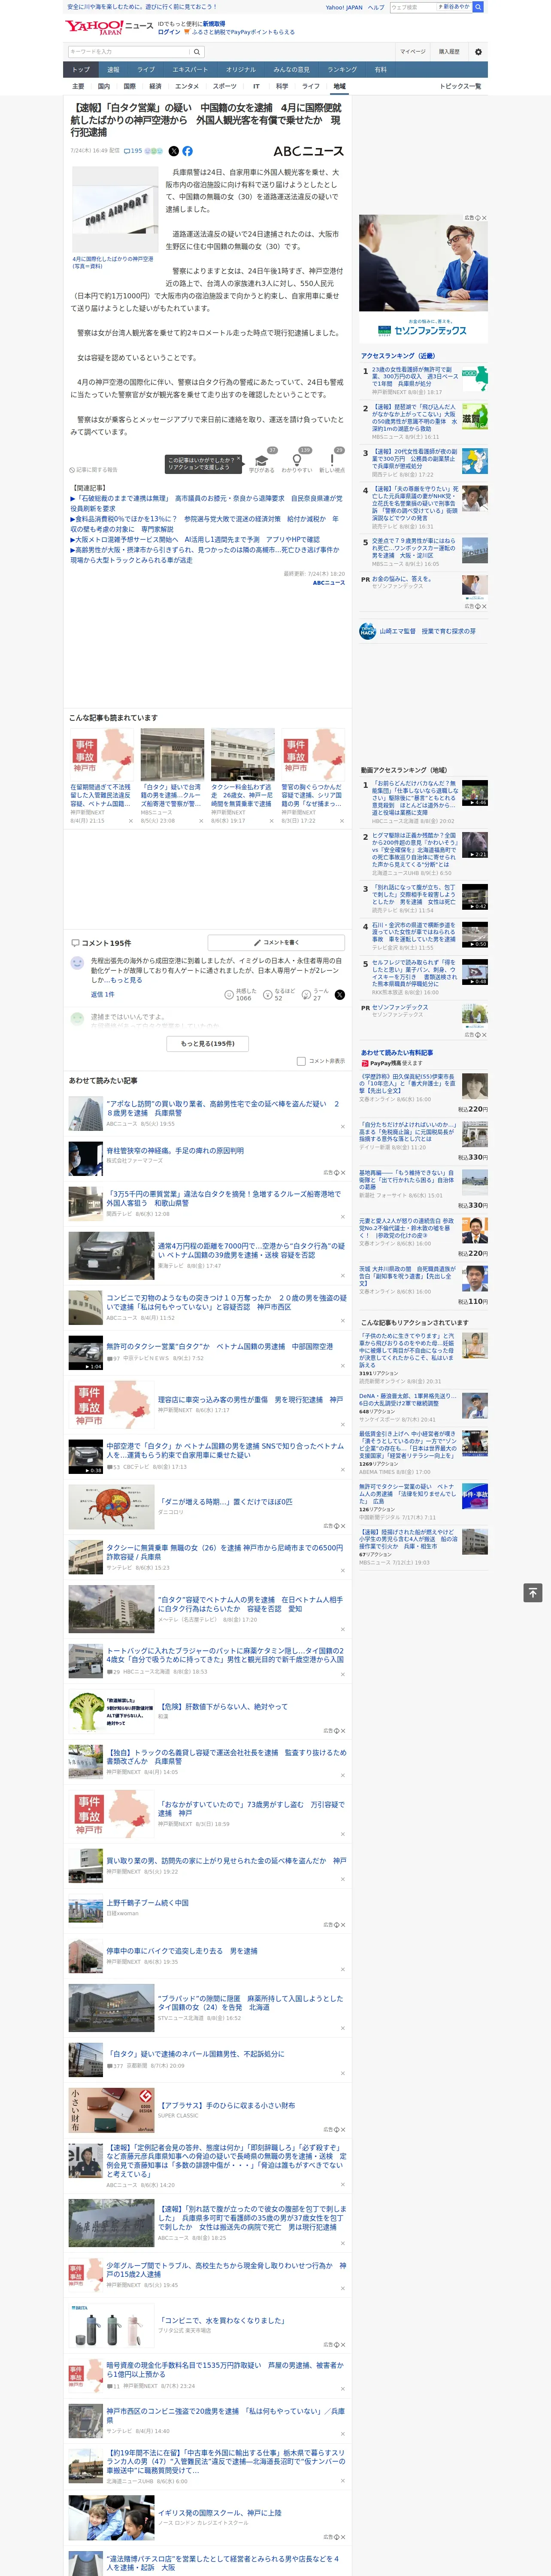The width and height of the screenshot is (551, 2576).
Task: Click the KOBE AIRPORT article photo
Action: point(115,210)
